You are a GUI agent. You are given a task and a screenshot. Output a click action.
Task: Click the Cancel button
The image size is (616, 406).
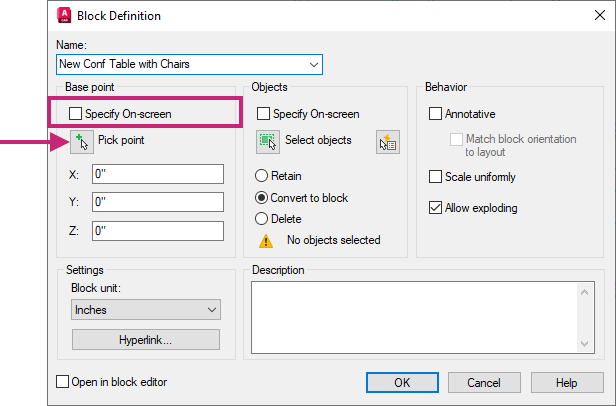click(484, 382)
